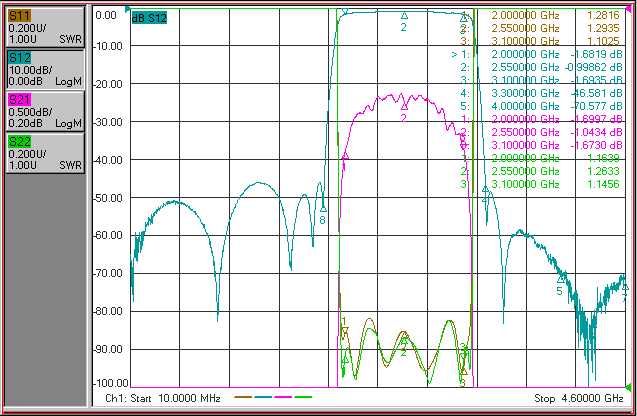Select the S22 SWR trace panel

[x=45, y=154]
